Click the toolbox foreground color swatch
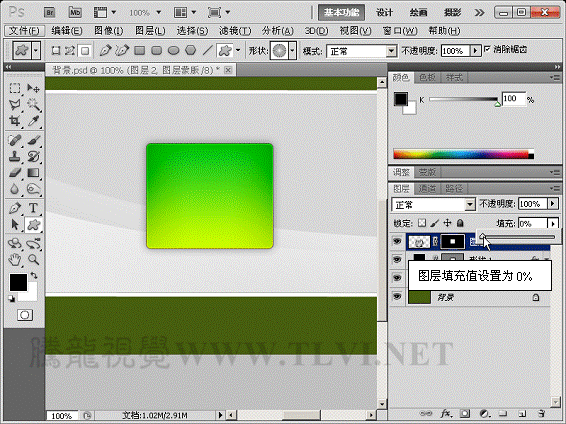Viewport: 566px width, 424px height. click(x=18, y=282)
